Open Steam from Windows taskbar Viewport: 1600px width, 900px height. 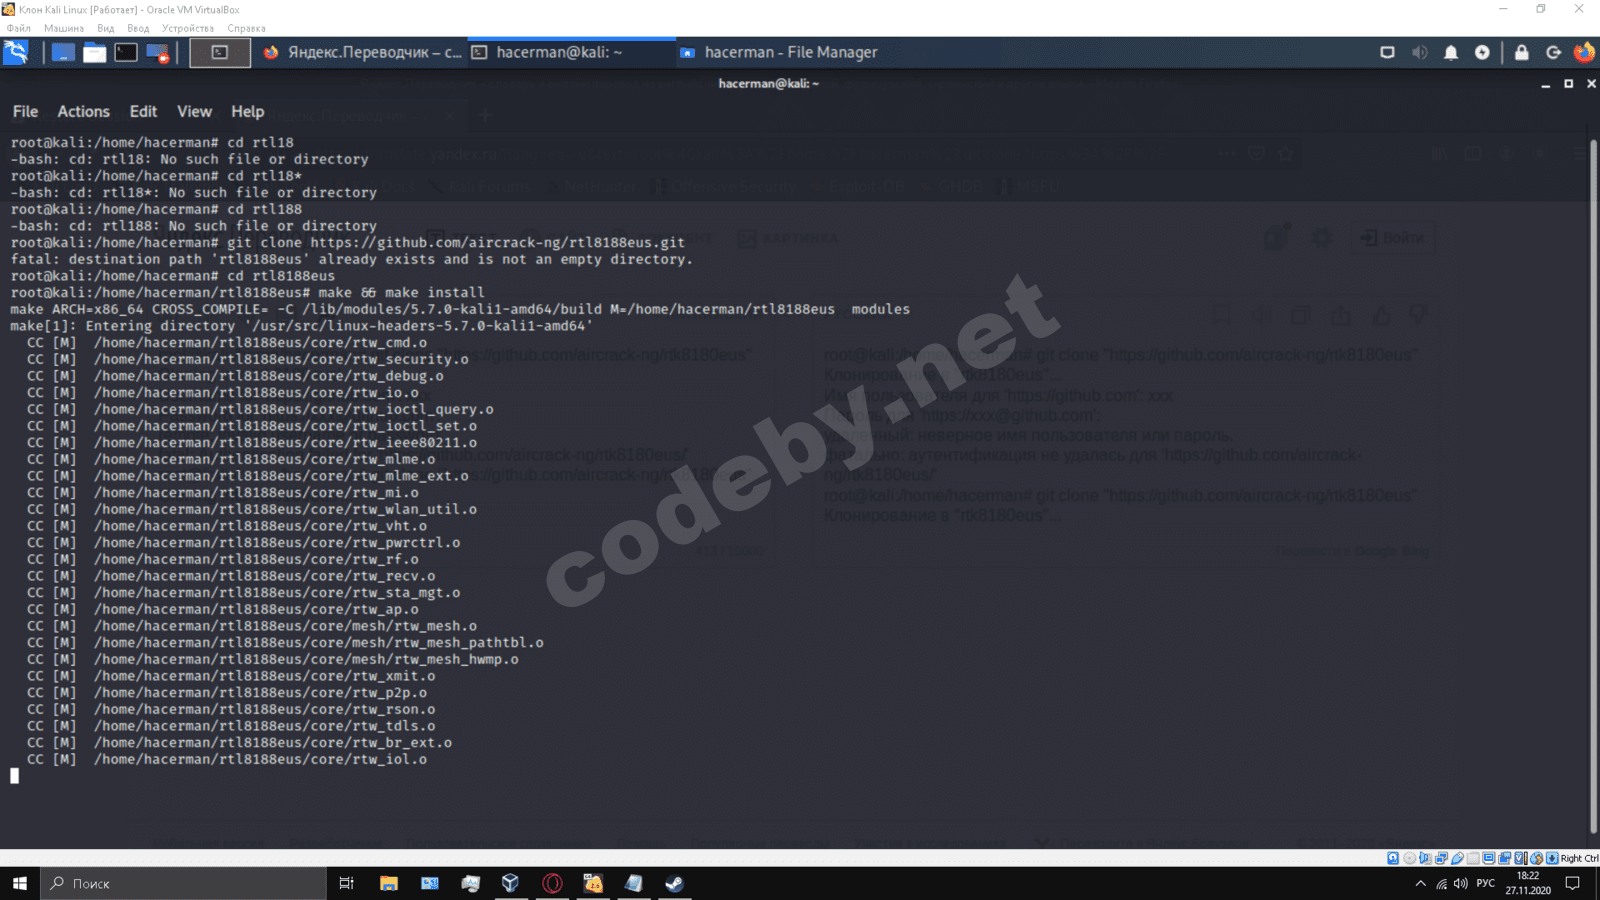pyautogui.click(x=675, y=883)
